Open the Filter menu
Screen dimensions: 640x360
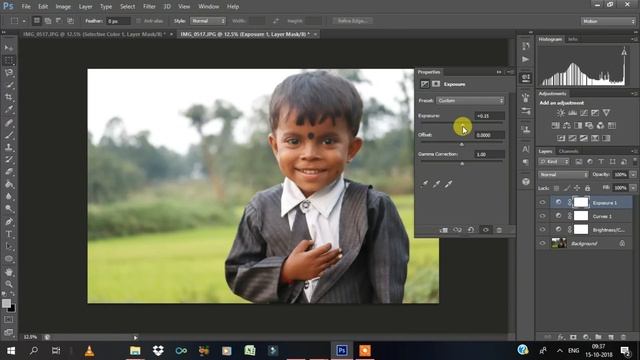149,7
